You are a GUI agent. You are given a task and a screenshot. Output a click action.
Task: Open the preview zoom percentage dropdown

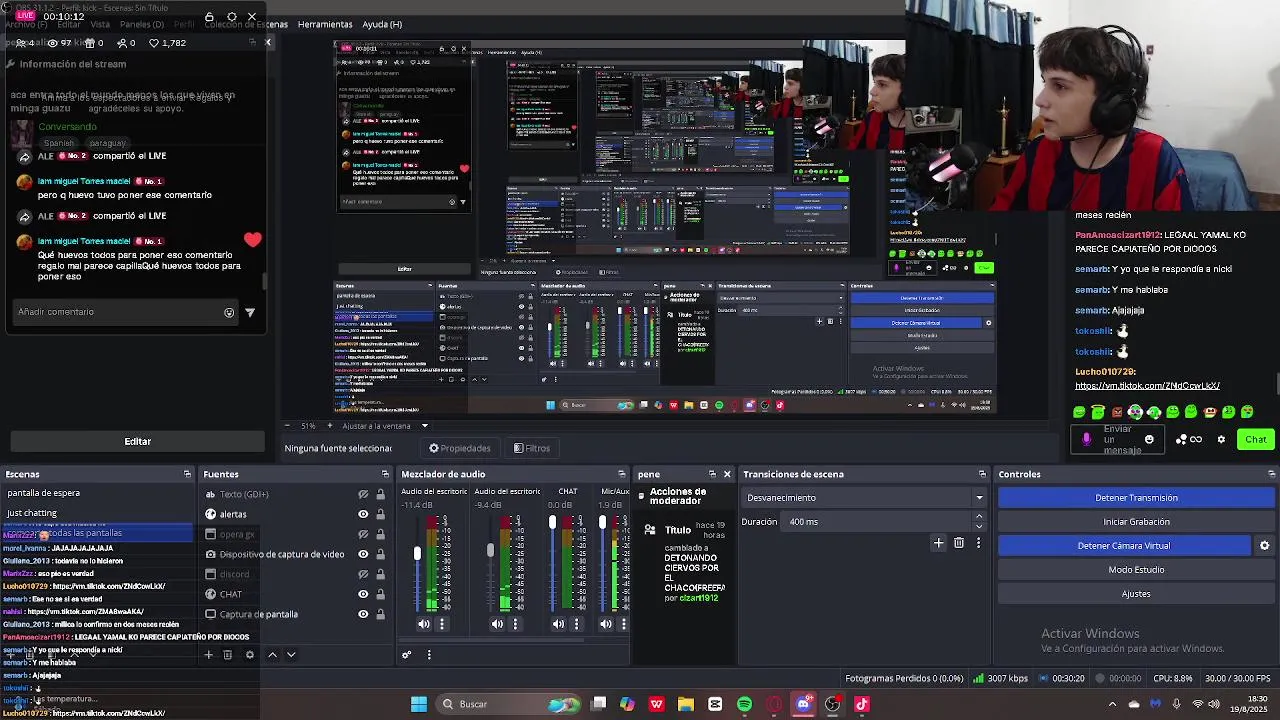(x=308, y=426)
